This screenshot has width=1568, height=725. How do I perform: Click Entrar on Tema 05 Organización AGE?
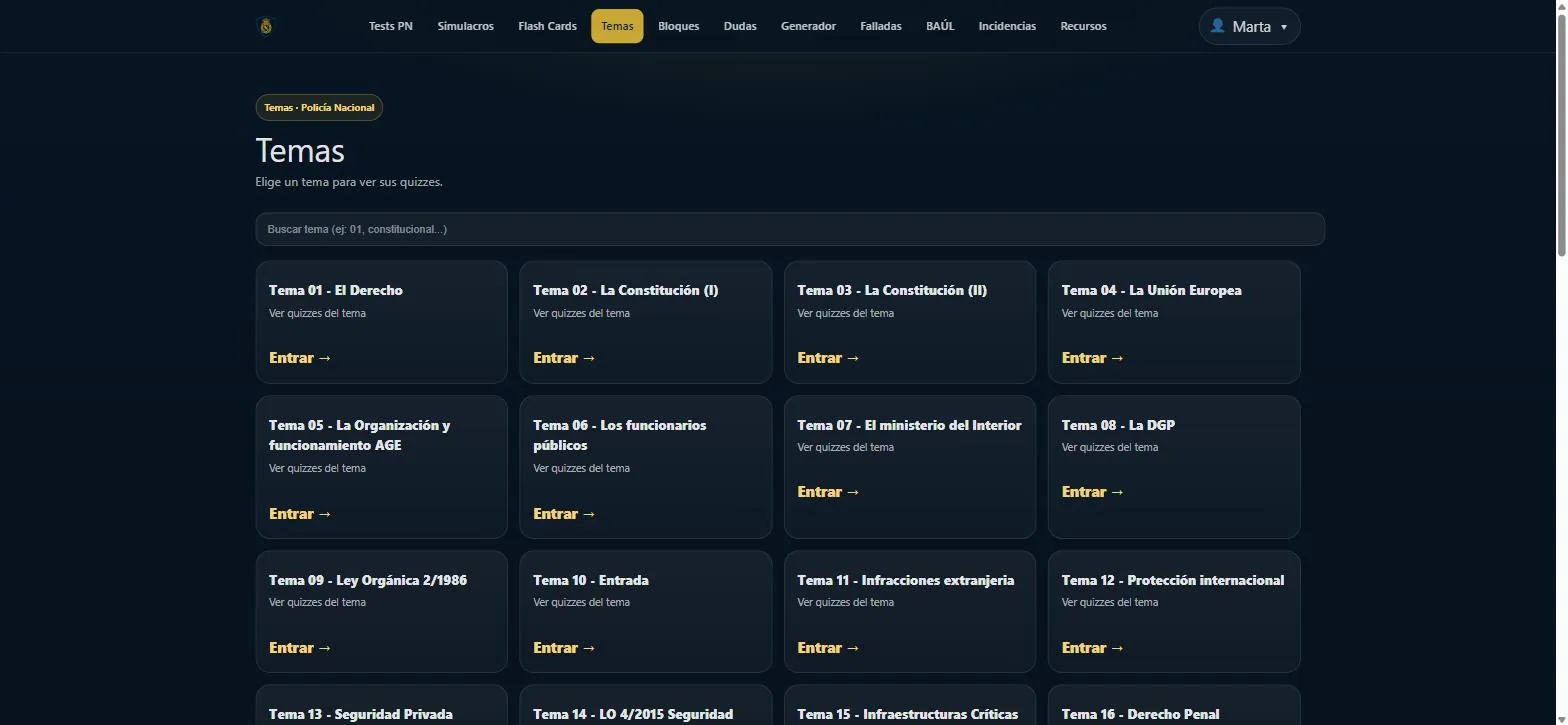click(x=300, y=514)
